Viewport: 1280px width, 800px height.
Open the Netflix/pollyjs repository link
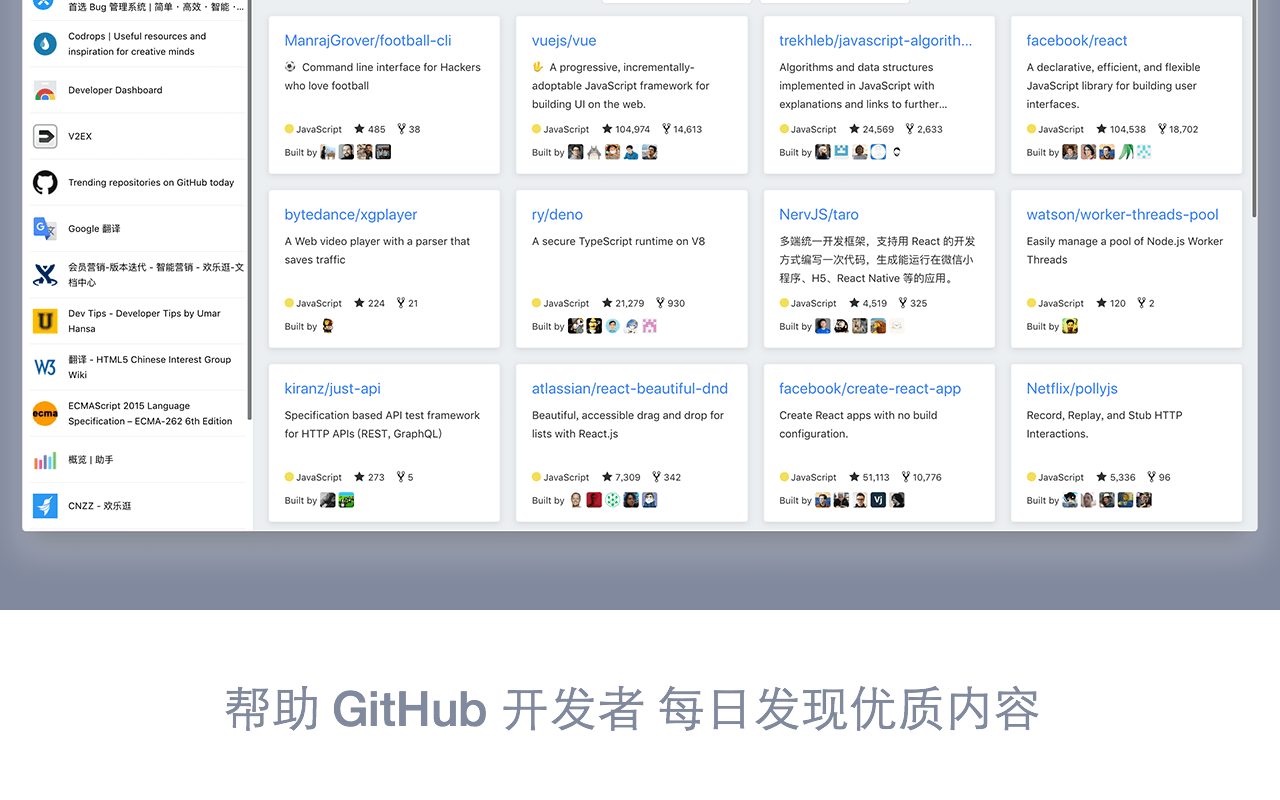point(1071,388)
